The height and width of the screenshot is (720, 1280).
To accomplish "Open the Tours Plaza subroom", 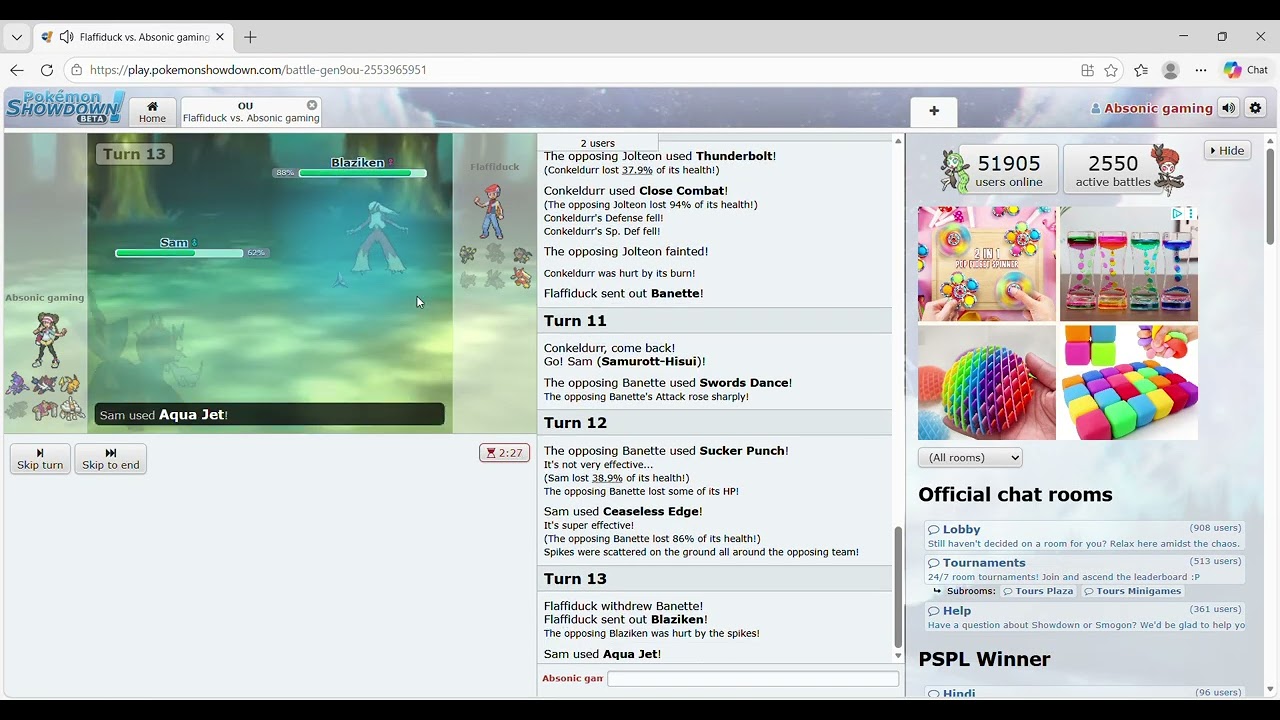I will (1038, 591).
